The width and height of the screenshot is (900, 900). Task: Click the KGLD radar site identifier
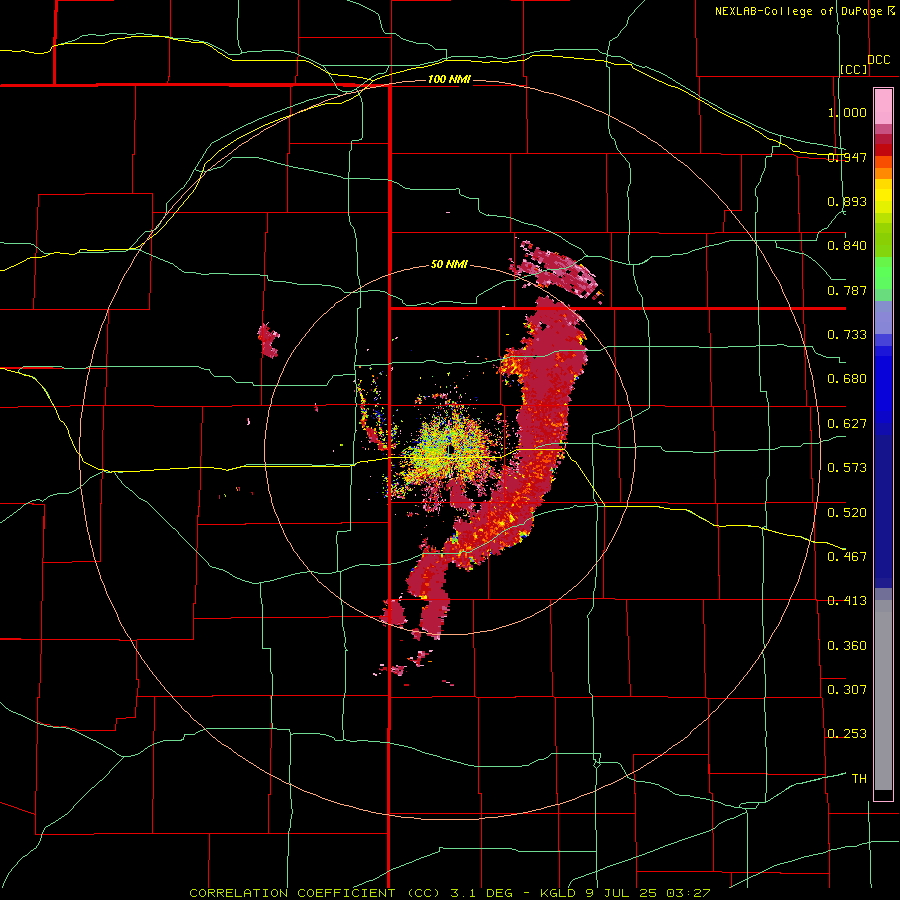point(558,893)
